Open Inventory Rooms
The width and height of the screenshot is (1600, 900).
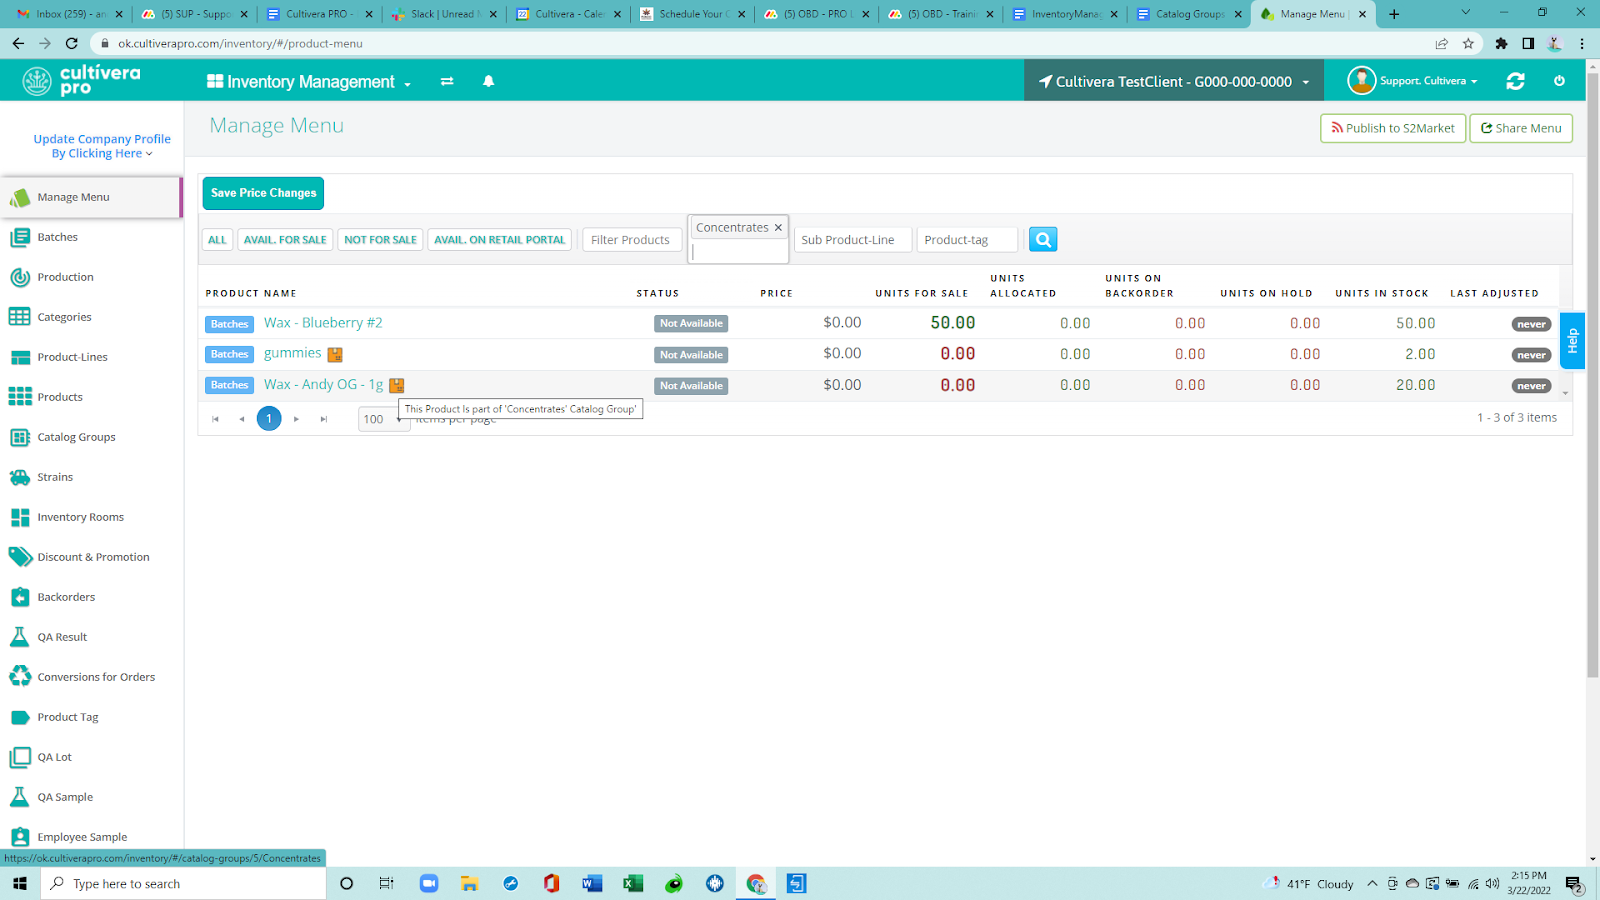tap(80, 517)
